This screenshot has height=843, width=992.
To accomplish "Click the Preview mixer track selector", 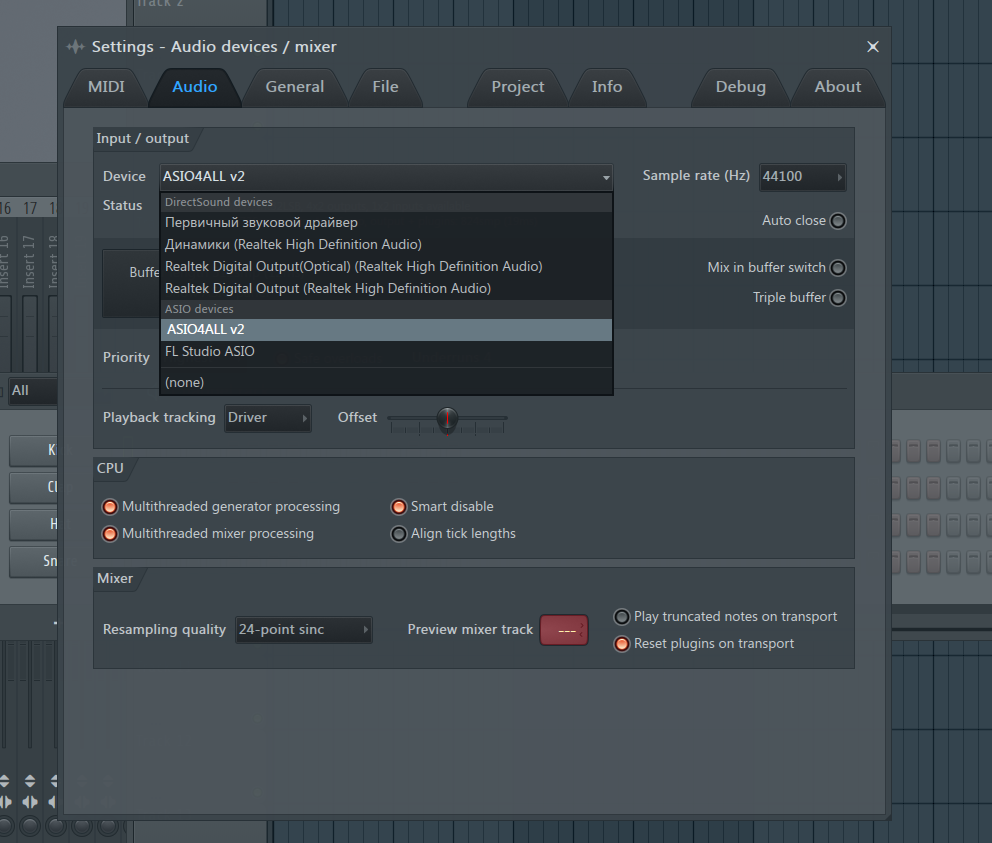I will [x=564, y=630].
